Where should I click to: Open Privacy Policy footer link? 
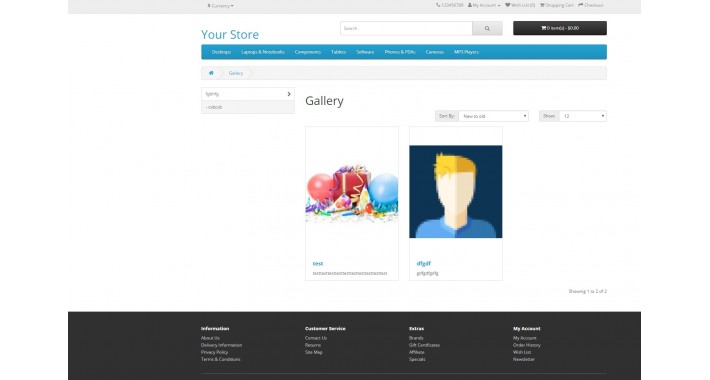[x=215, y=352]
